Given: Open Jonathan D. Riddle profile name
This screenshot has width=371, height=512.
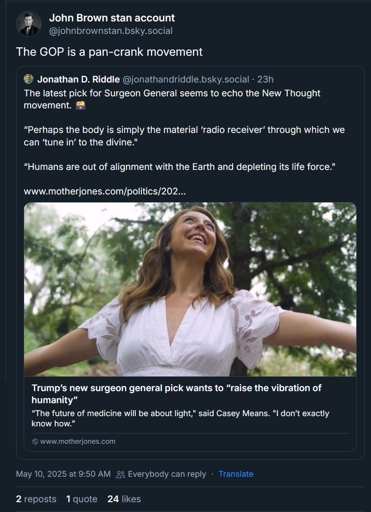Looking at the screenshot, I should (x=78, y=79).
